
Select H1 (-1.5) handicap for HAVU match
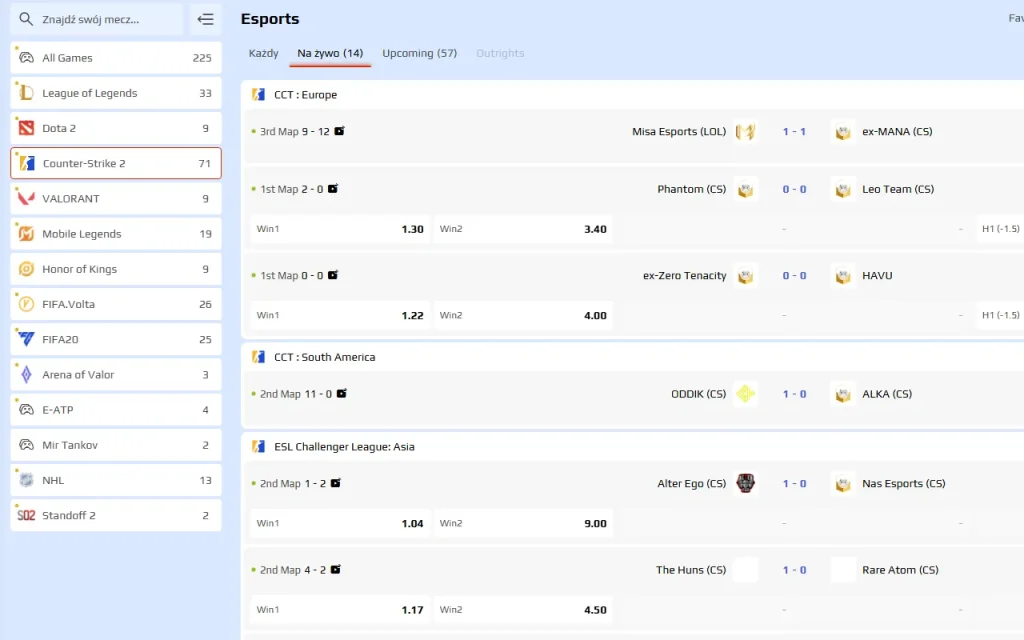point(1000,315)
